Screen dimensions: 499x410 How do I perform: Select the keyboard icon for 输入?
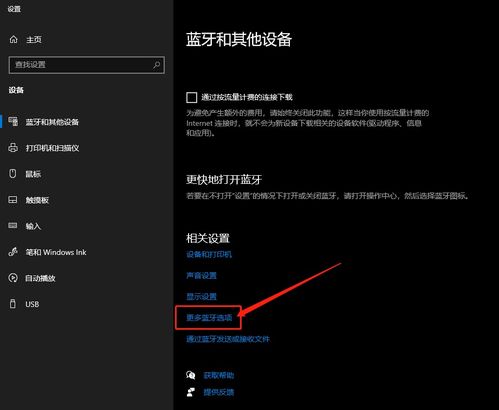coord(13,226)
